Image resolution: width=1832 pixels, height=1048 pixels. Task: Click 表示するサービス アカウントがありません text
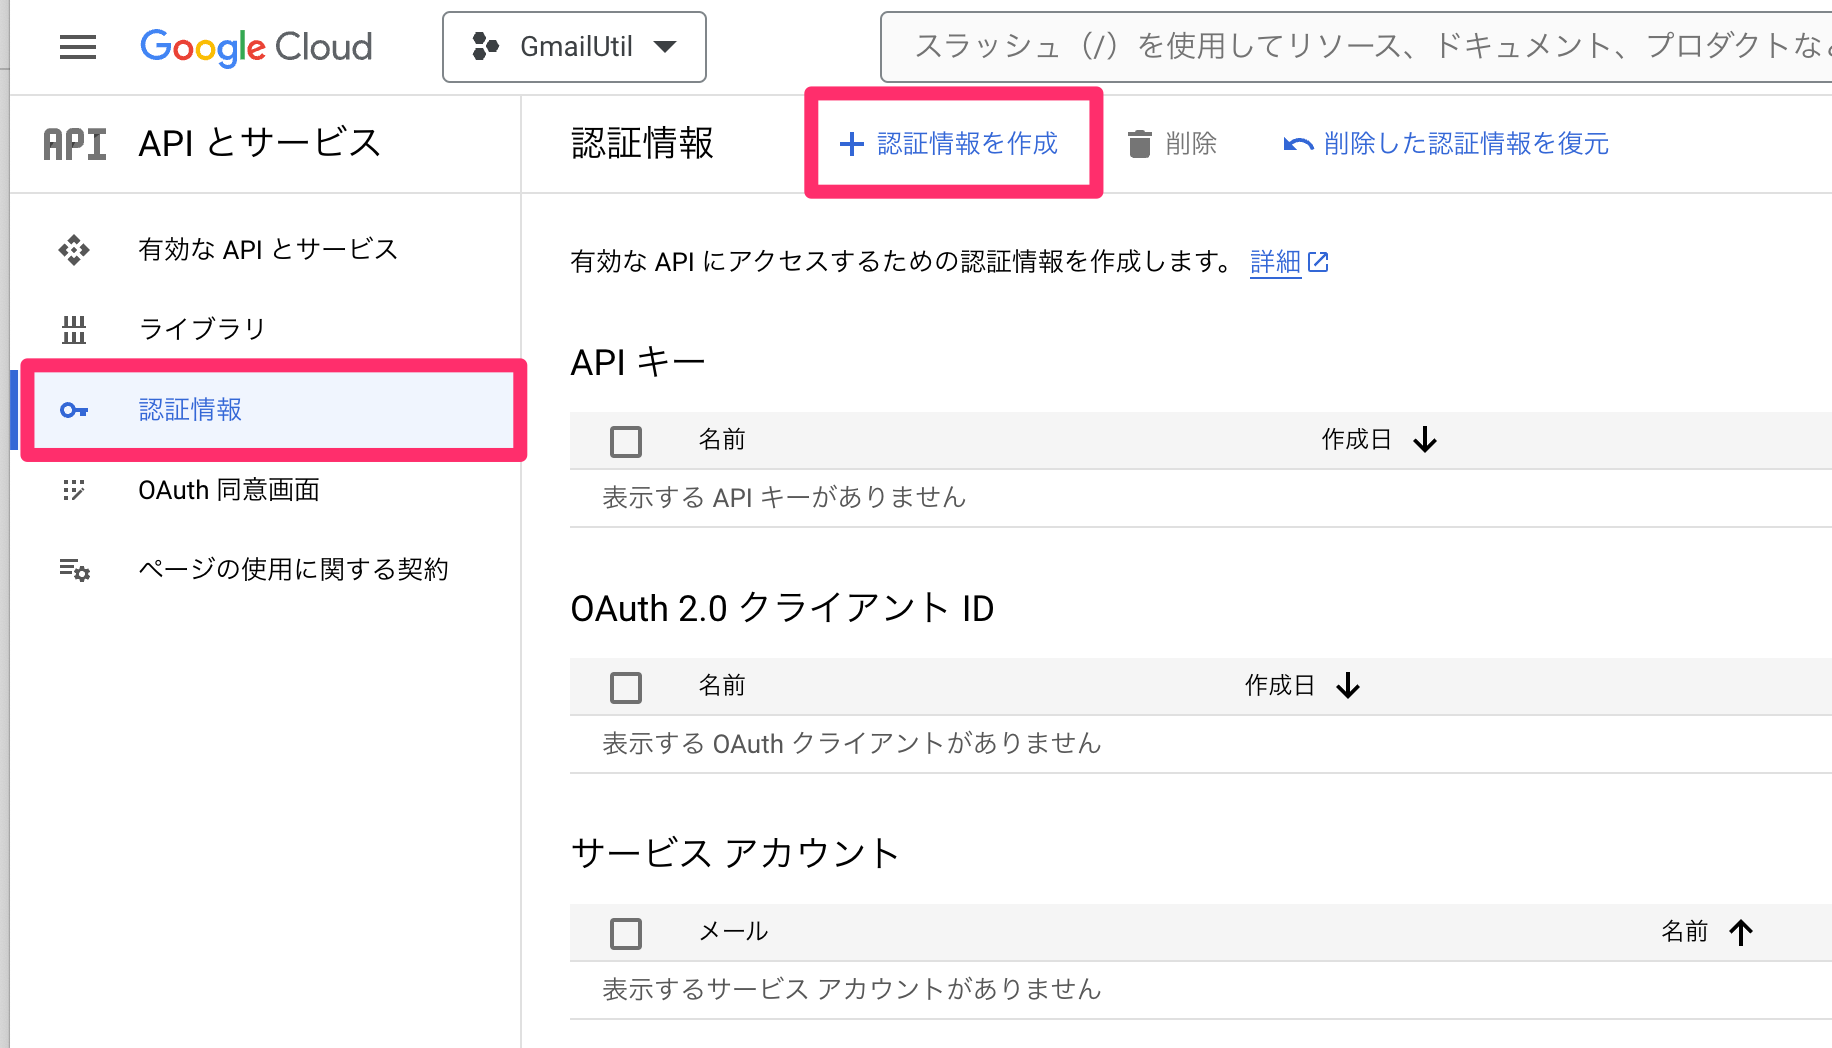click(852, 990)
